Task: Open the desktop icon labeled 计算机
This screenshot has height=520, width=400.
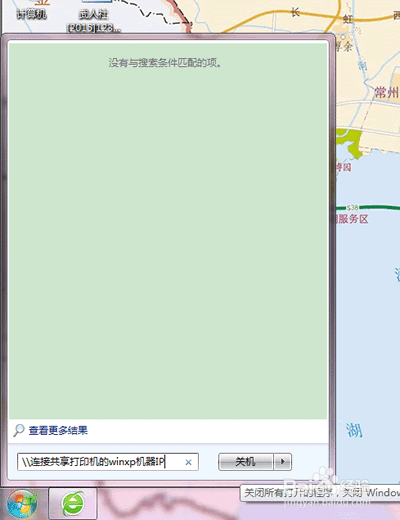Action: [31, 10]
